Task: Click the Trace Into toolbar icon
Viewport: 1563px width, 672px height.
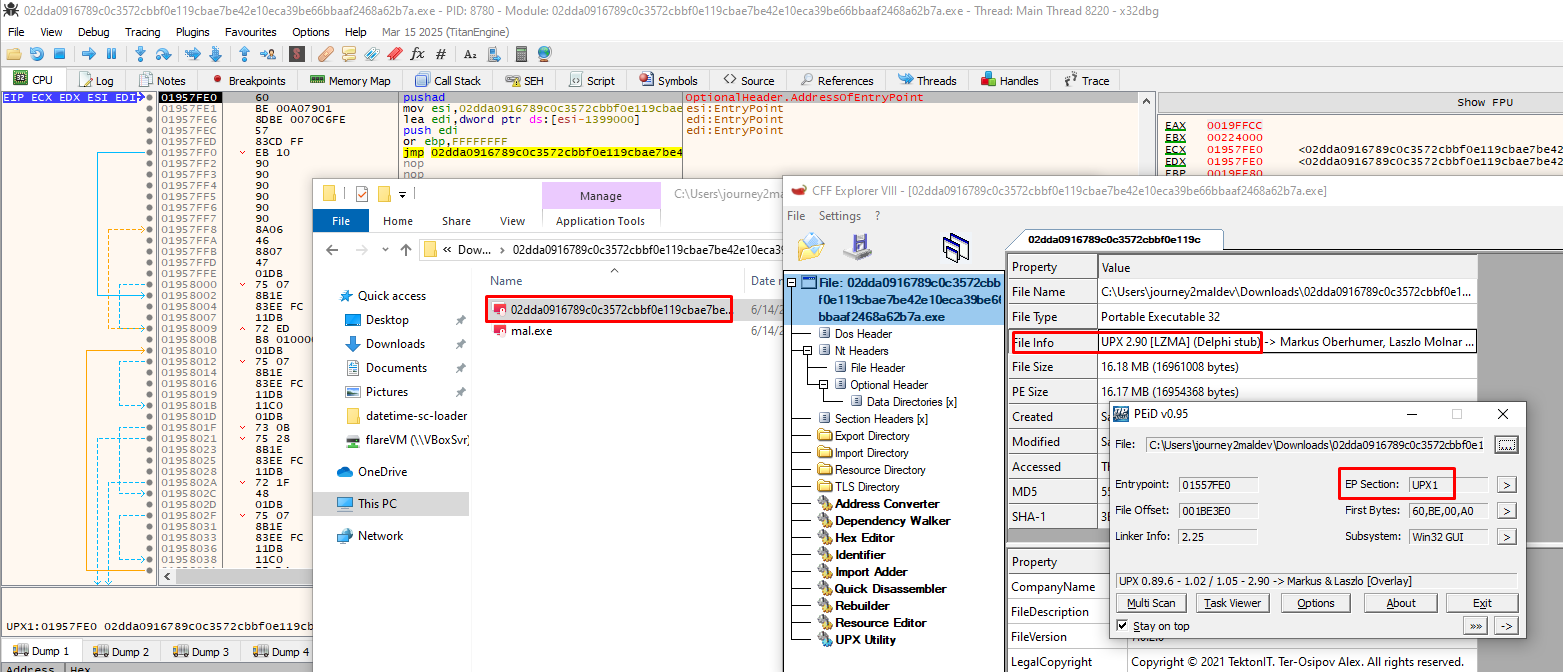Action: point(193,54)
